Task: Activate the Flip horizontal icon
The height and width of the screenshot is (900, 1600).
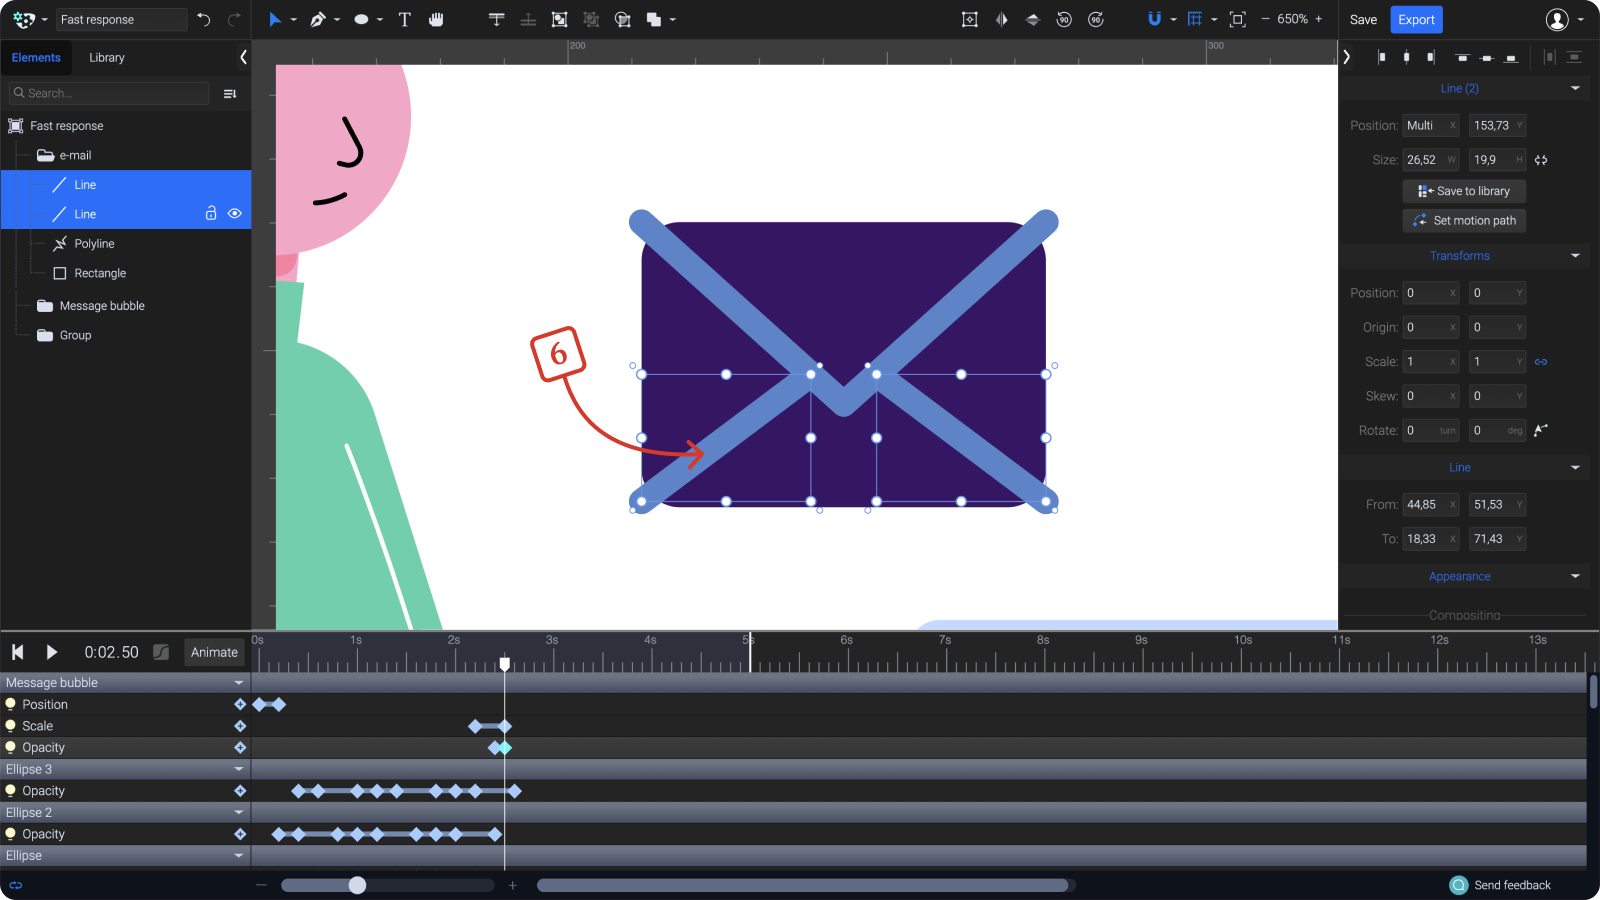Action: (1001, 19)
